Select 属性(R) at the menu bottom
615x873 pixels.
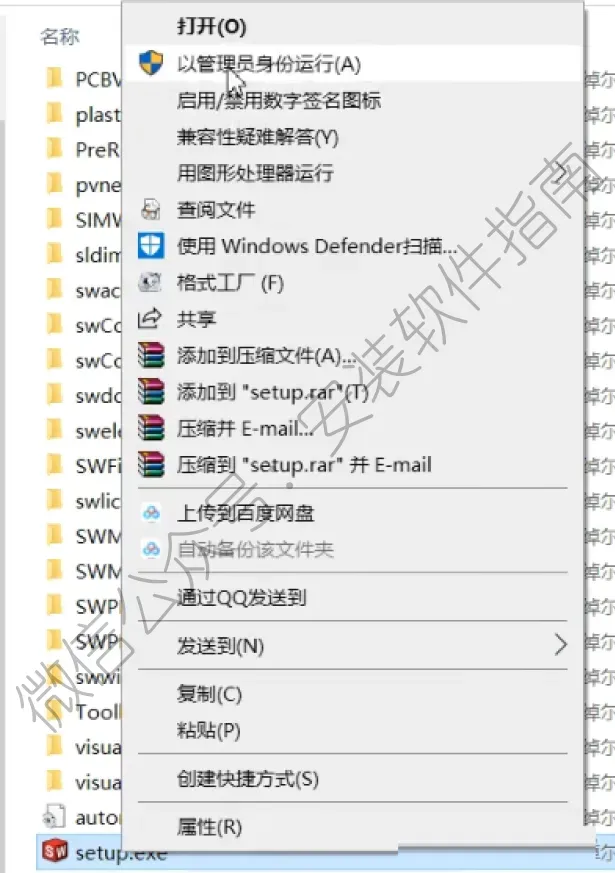coord(209,827)
